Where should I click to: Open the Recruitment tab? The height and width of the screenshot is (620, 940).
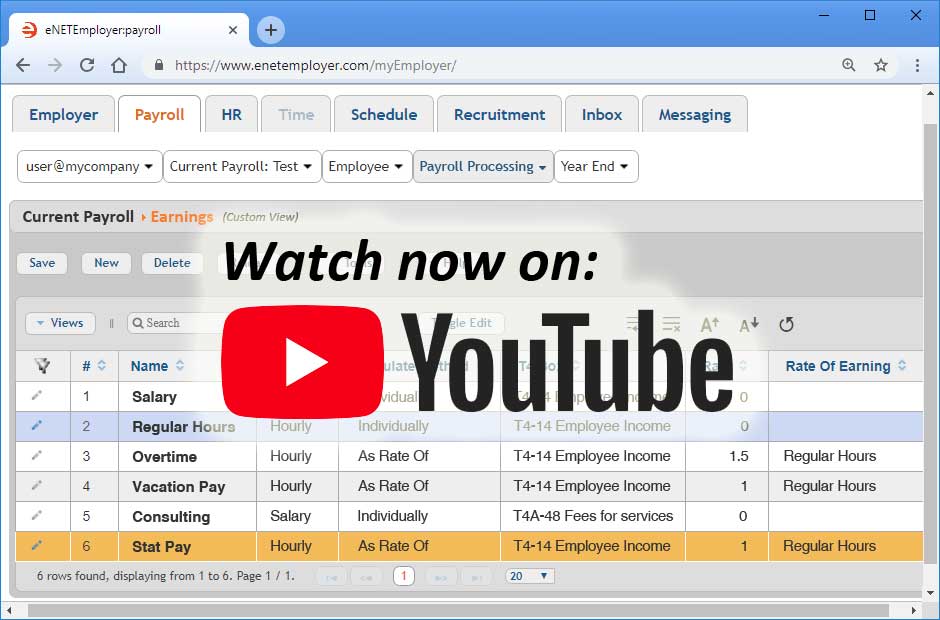499,115
